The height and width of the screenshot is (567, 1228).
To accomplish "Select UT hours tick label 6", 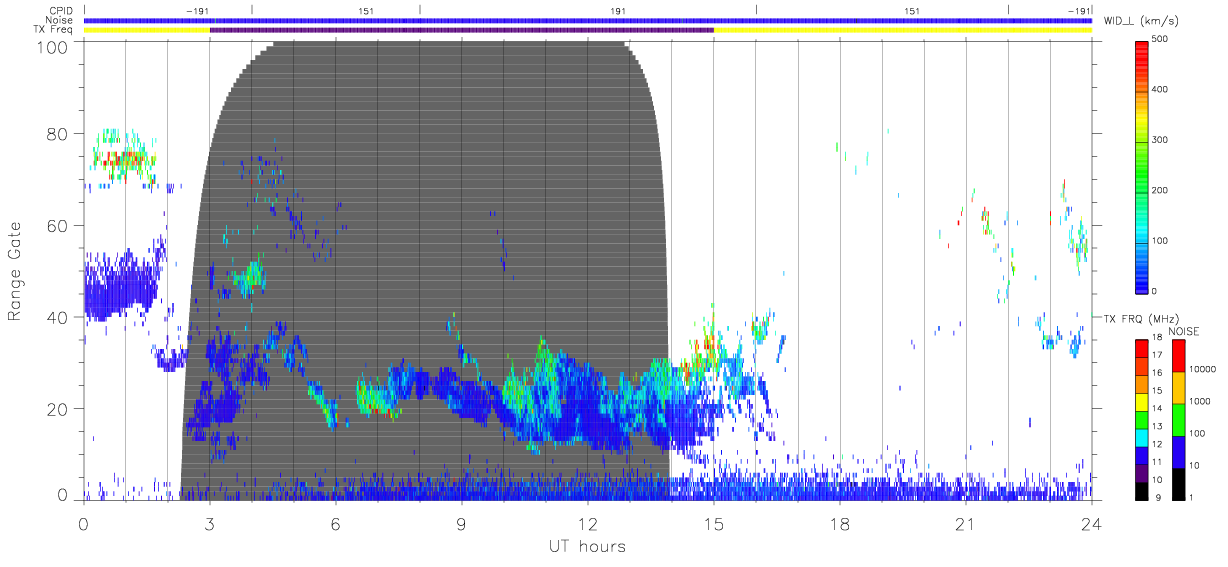I will tap(335, 523).
